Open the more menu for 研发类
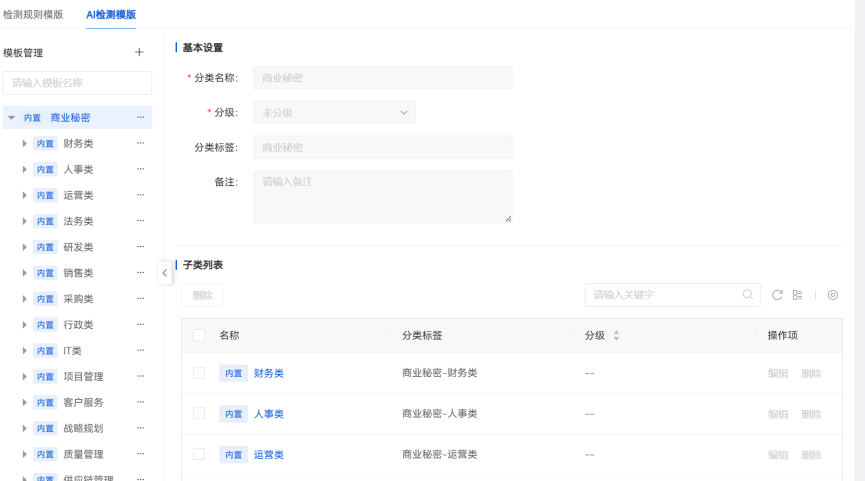Viewport: 865px width, 481px height. click(140, 247)
